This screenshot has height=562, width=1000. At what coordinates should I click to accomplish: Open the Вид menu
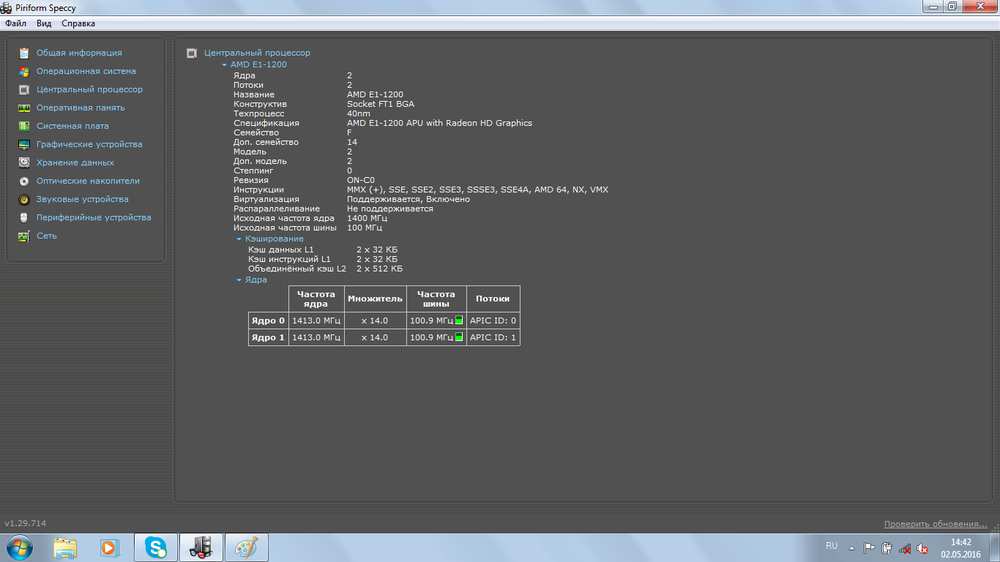click(43, 24)
